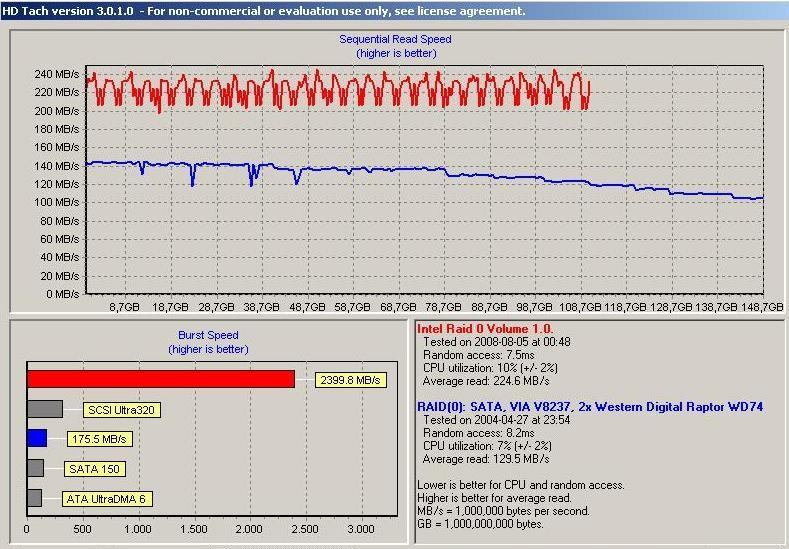Click 'Tested on 2008-08-05 at 00:48' text

(x=497, y=342)
